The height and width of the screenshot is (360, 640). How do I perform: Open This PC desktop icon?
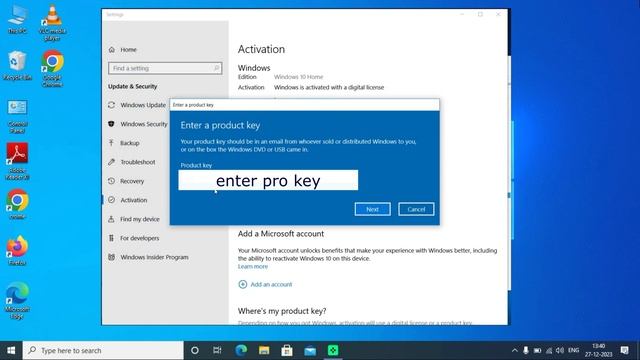(x=18, y=19)
